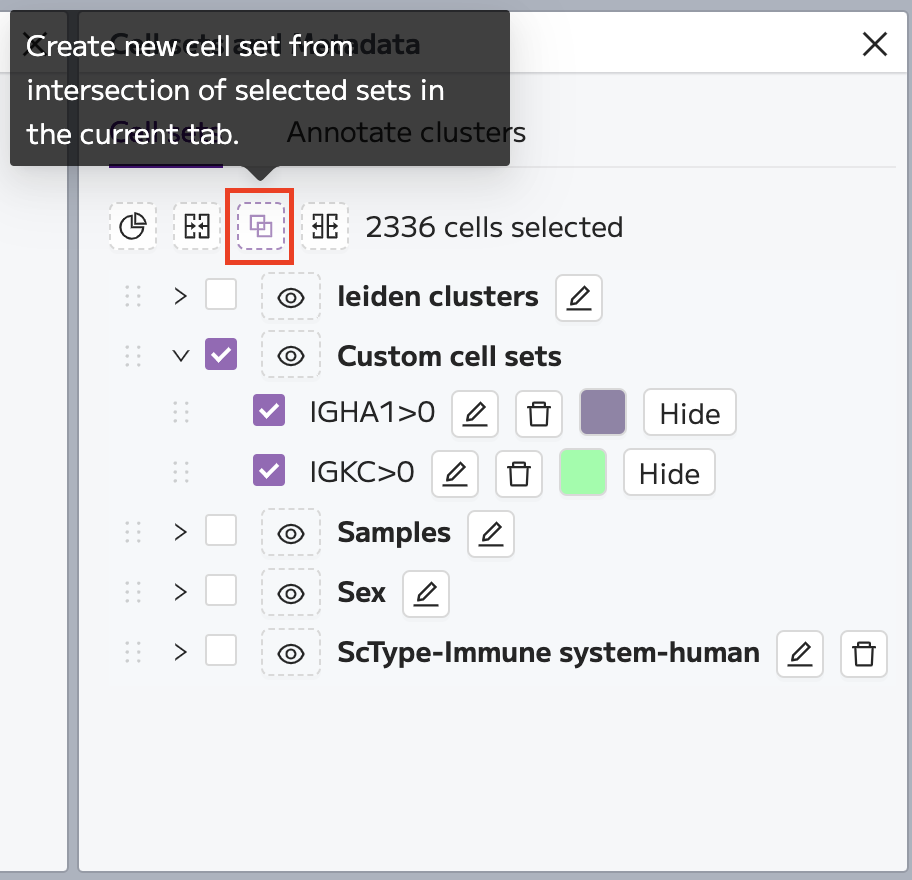Click drag handle of IGHA1>0 row
This screenshot has width=912, height=880.
coord(181,412)
